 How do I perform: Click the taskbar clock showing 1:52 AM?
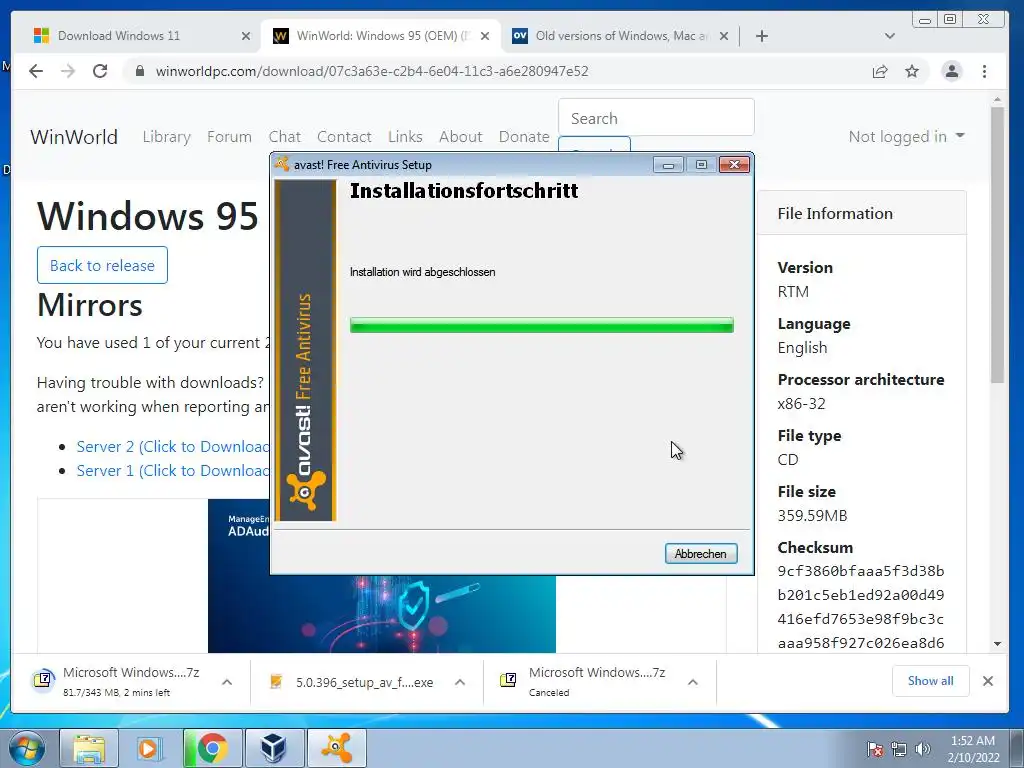(x=973, y=749)
